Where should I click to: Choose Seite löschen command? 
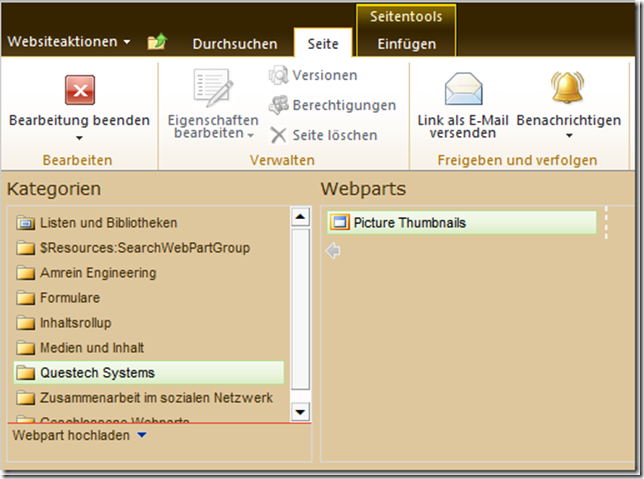click(335, 135)
